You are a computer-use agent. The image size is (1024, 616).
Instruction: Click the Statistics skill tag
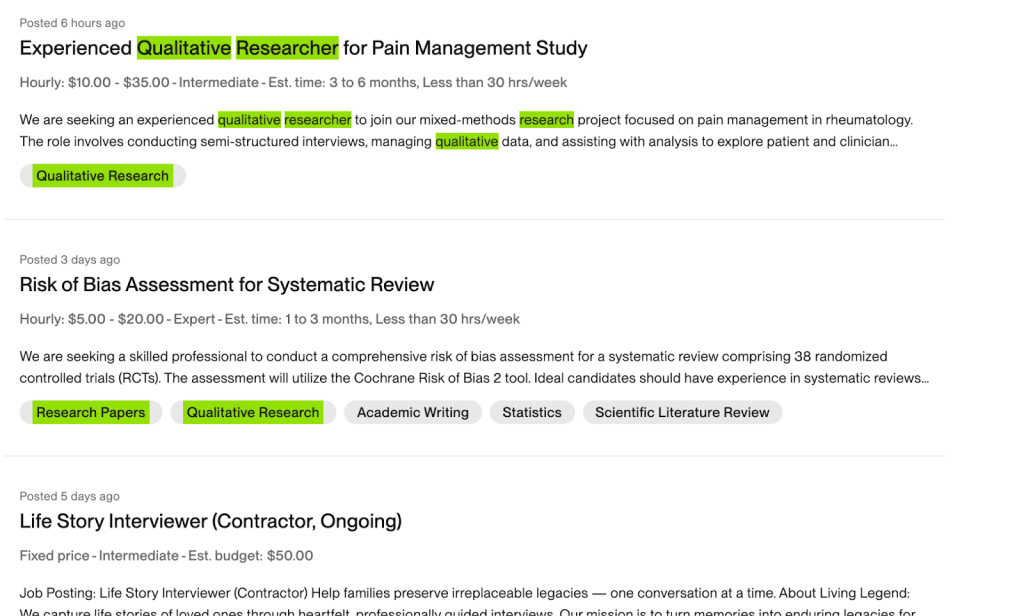point(532,412)
